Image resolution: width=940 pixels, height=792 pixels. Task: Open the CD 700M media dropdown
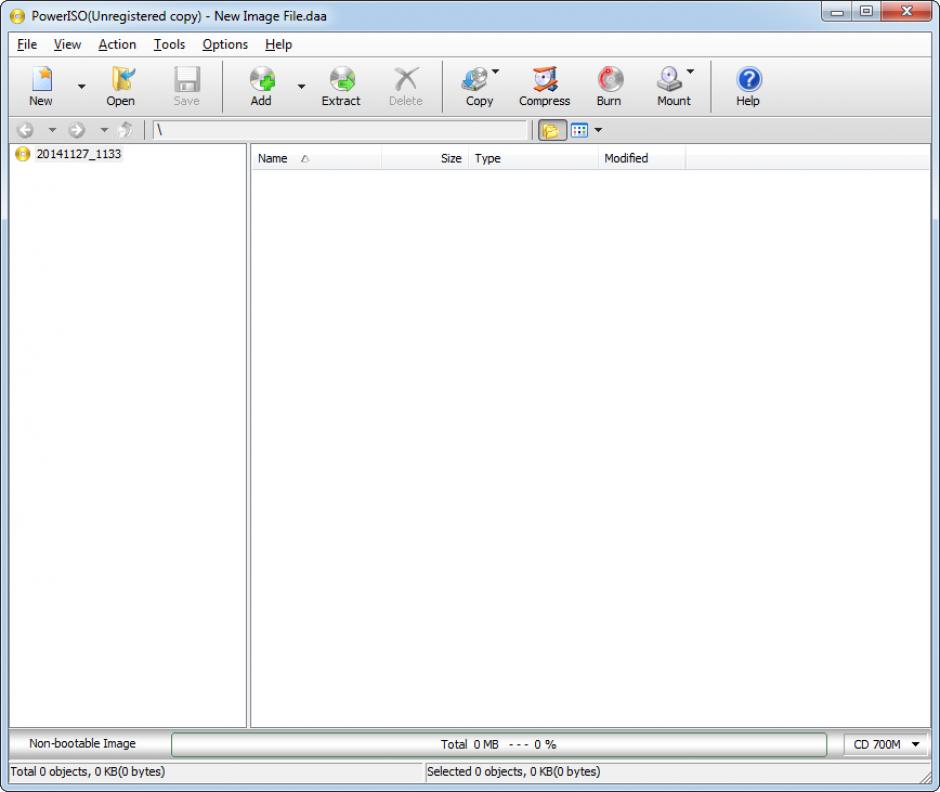(x=886, y=744)
